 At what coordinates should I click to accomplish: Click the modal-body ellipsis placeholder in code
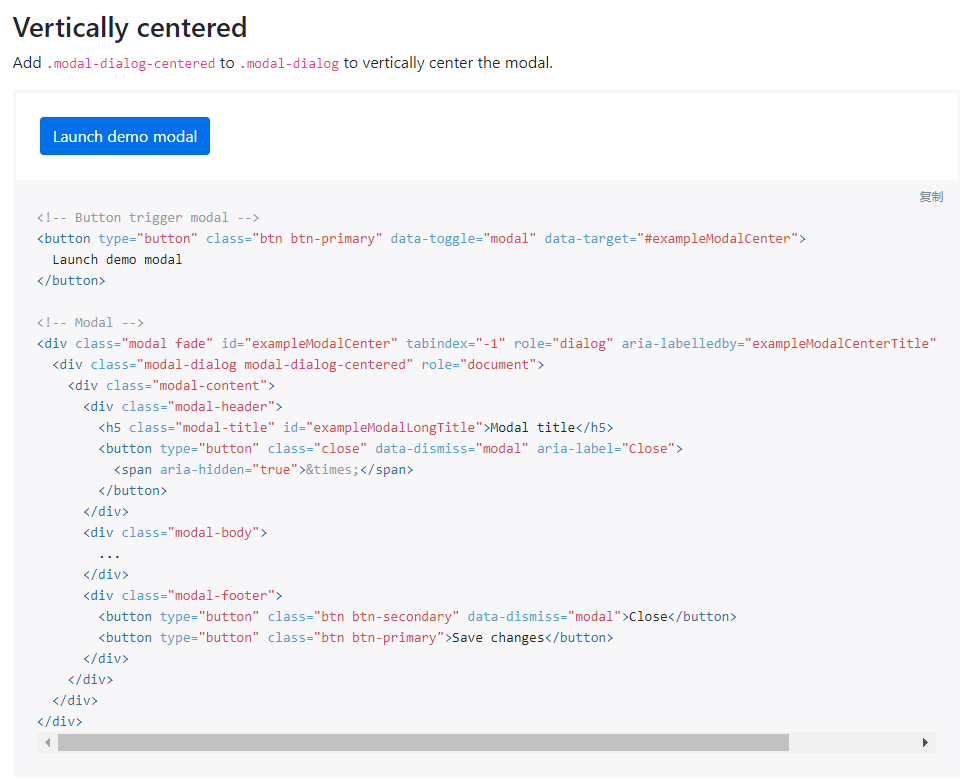(x=110, y=553)
